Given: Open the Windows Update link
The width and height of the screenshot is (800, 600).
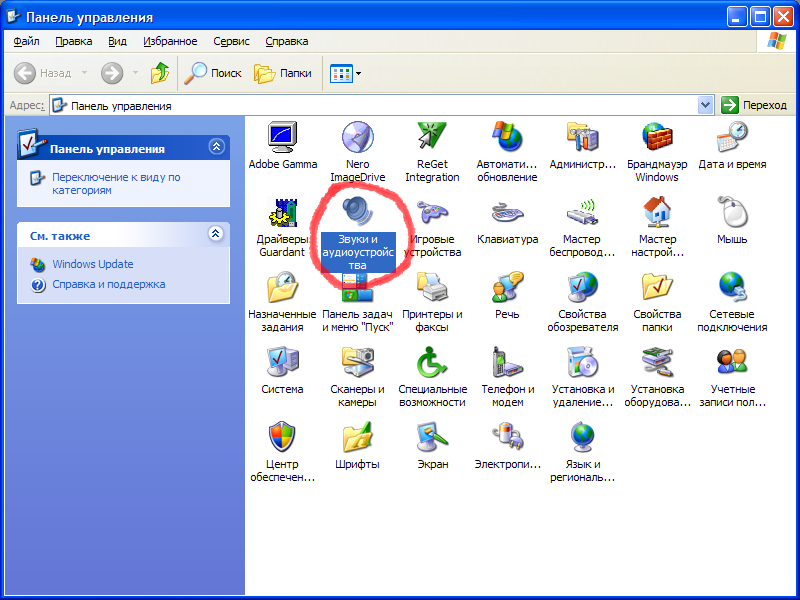Looking at the screenshot, I should pyautogui.click(x=93, y=264).
